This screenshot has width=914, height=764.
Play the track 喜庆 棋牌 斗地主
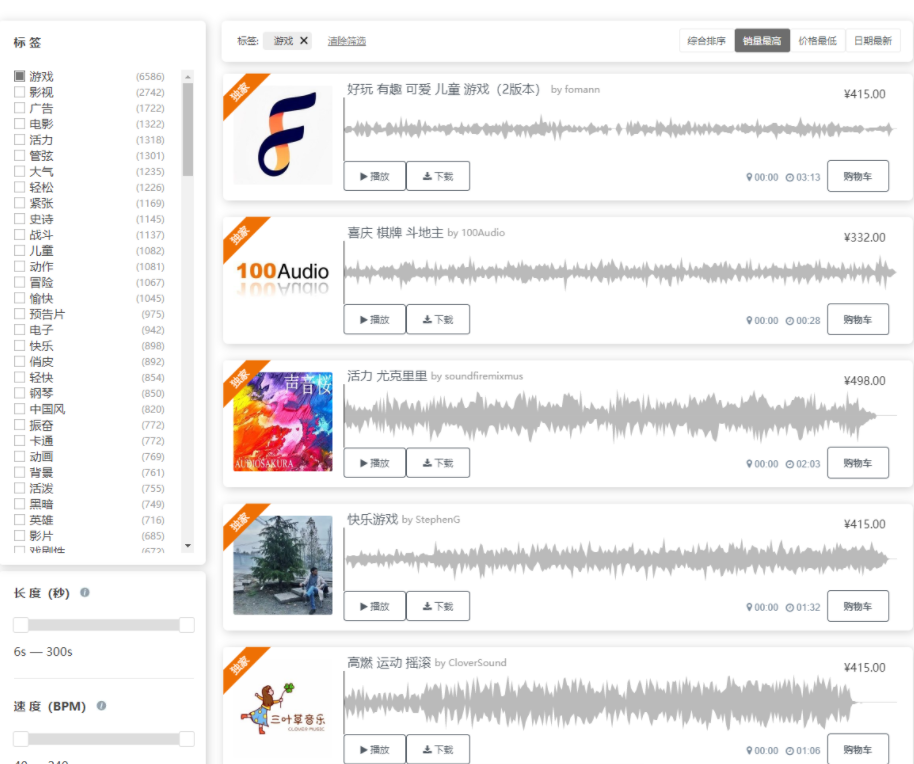[374, 319]
